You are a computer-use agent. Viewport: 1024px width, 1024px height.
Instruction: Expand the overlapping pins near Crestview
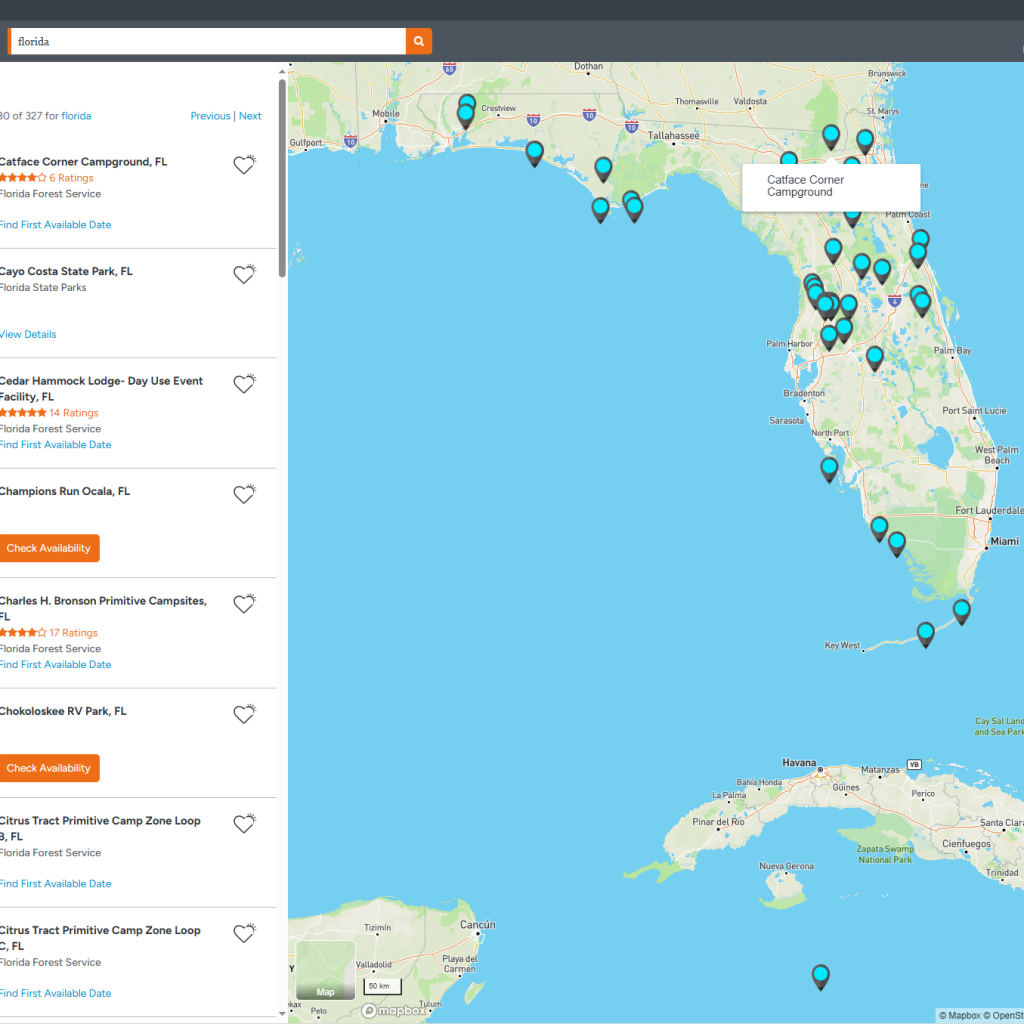click(x=466, y=110)
